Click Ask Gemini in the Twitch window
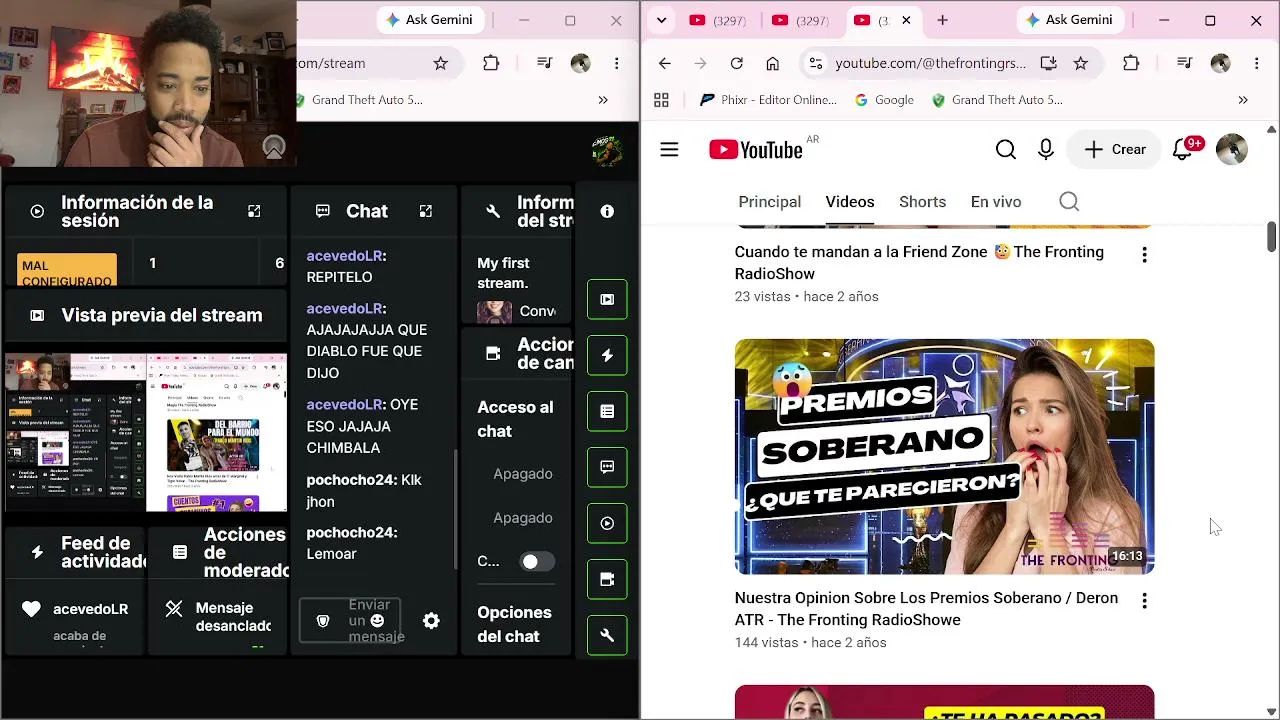Viewport: 1280px width, 720px height. pyautogui.click(x=429, y=20)
